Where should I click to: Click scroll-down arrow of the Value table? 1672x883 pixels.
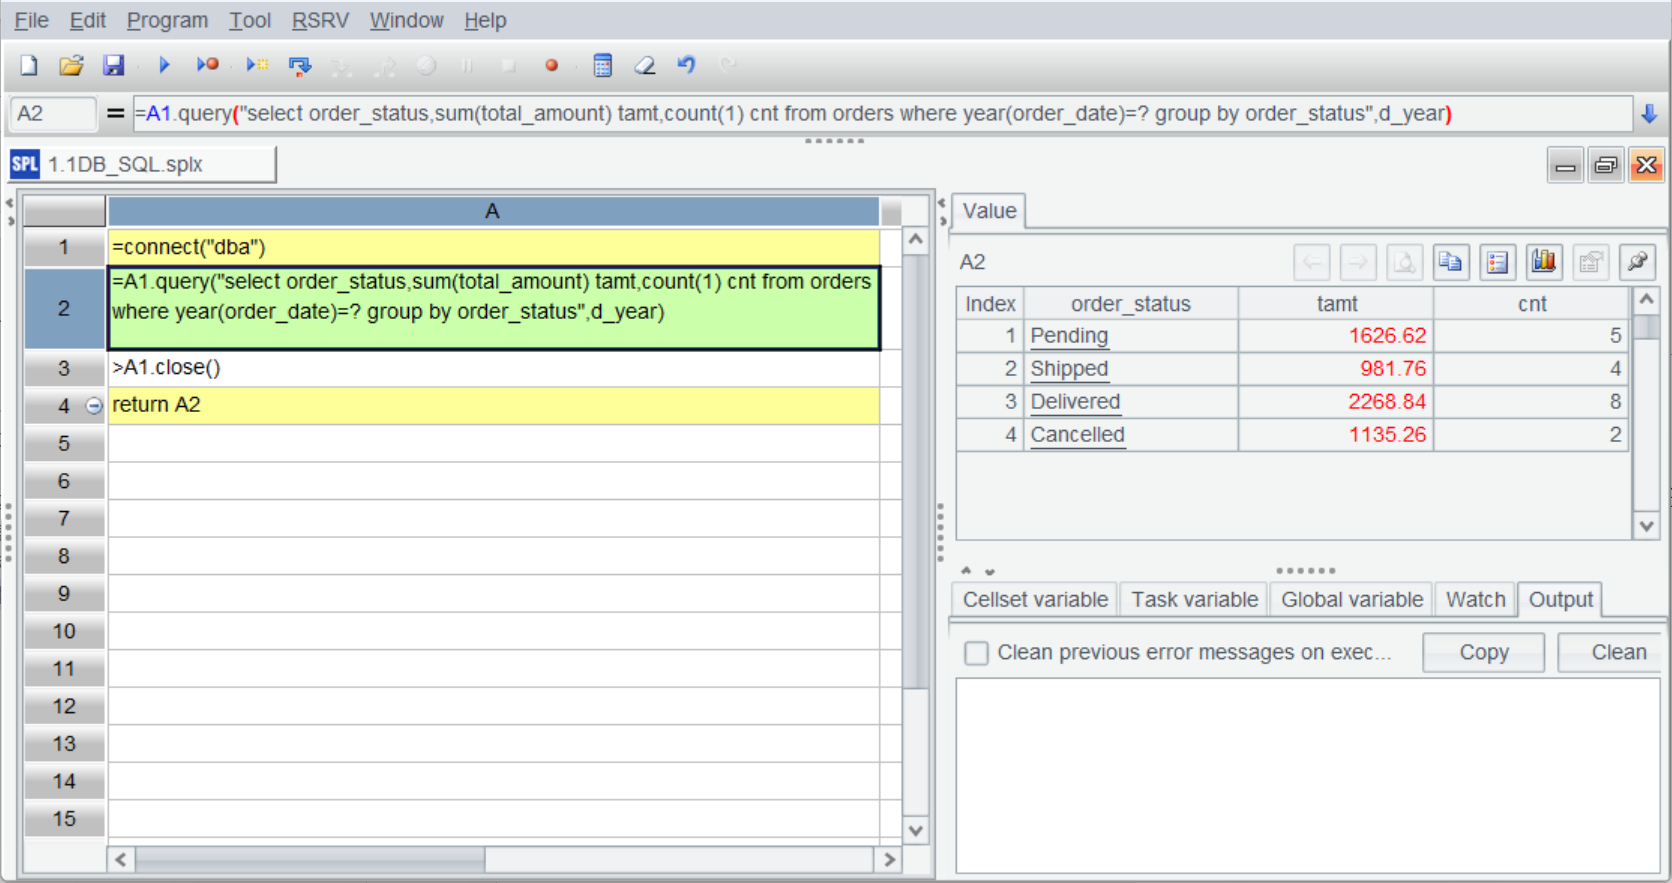coord(1646,525)
